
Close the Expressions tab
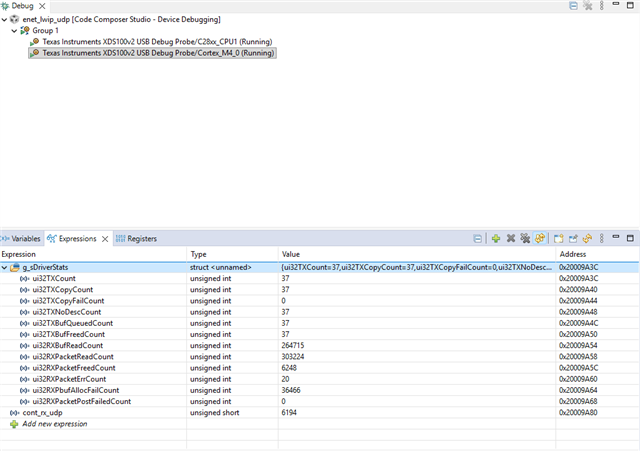click(x=105, y=239)
